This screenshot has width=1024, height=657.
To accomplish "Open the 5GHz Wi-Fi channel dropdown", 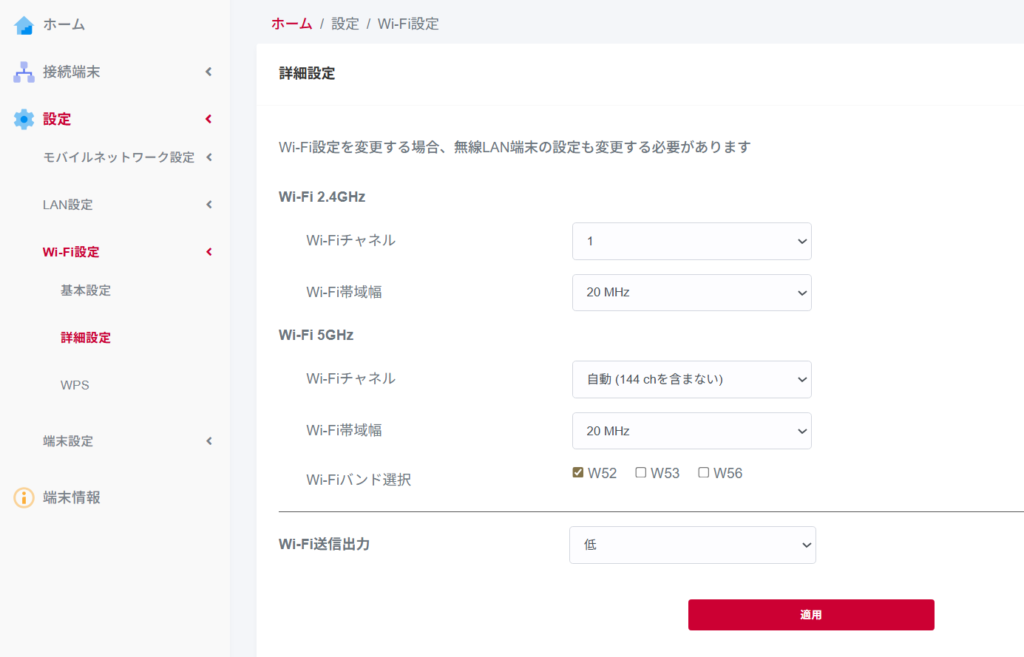I will pos(691,379).
